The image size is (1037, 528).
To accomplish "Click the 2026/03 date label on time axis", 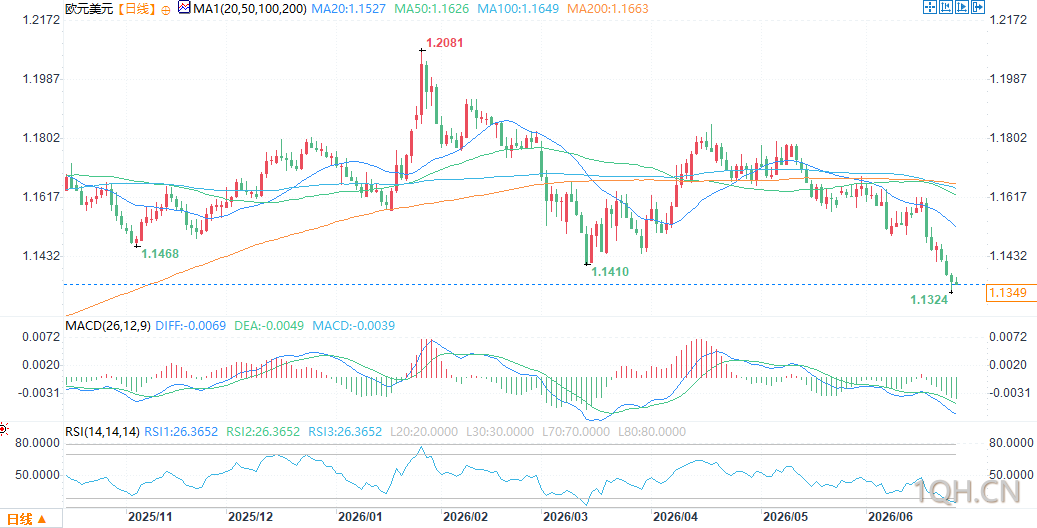I will tap(564, 515).
